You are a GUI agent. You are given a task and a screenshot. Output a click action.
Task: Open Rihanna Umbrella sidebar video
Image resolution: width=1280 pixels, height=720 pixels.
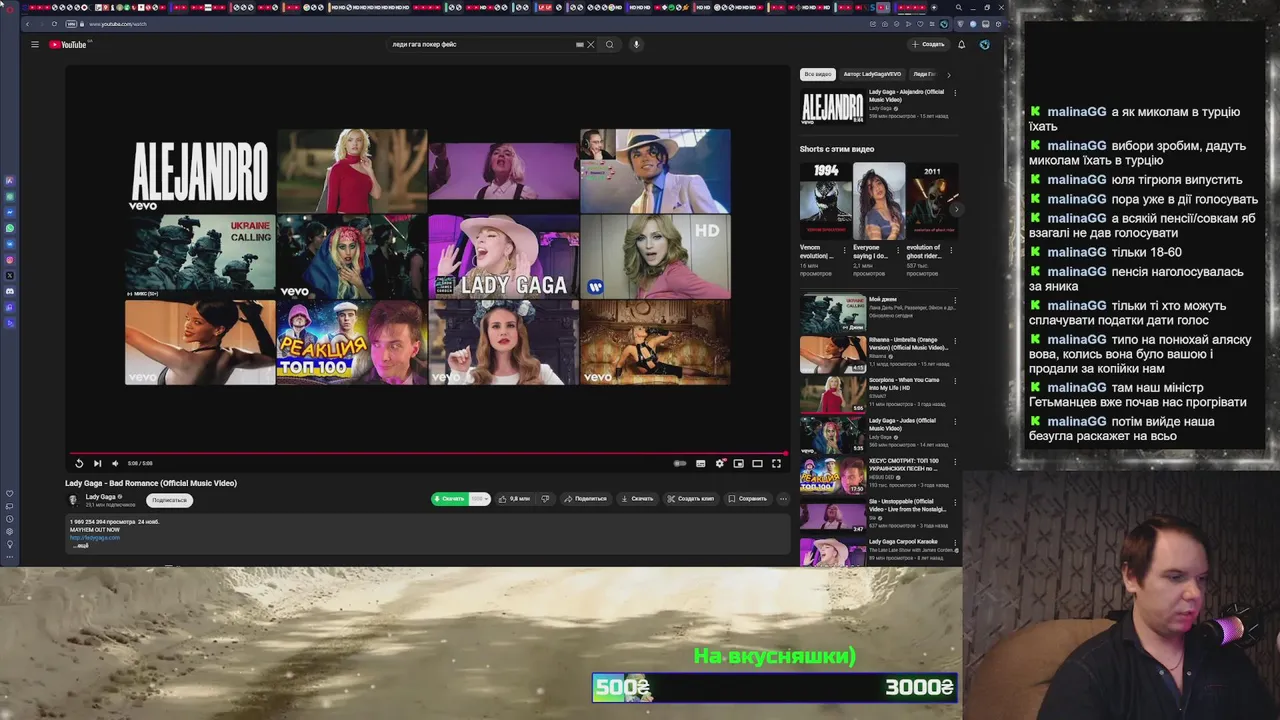coord(832,354)
